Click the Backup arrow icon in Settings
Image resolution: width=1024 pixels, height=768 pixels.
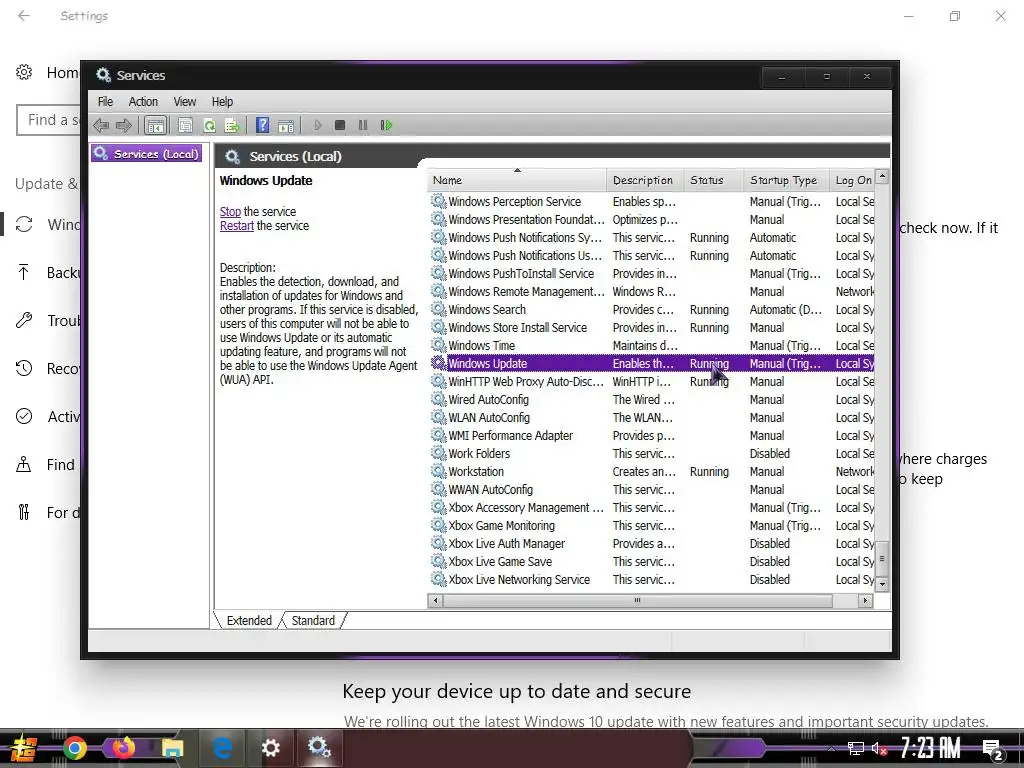(24, 272)
